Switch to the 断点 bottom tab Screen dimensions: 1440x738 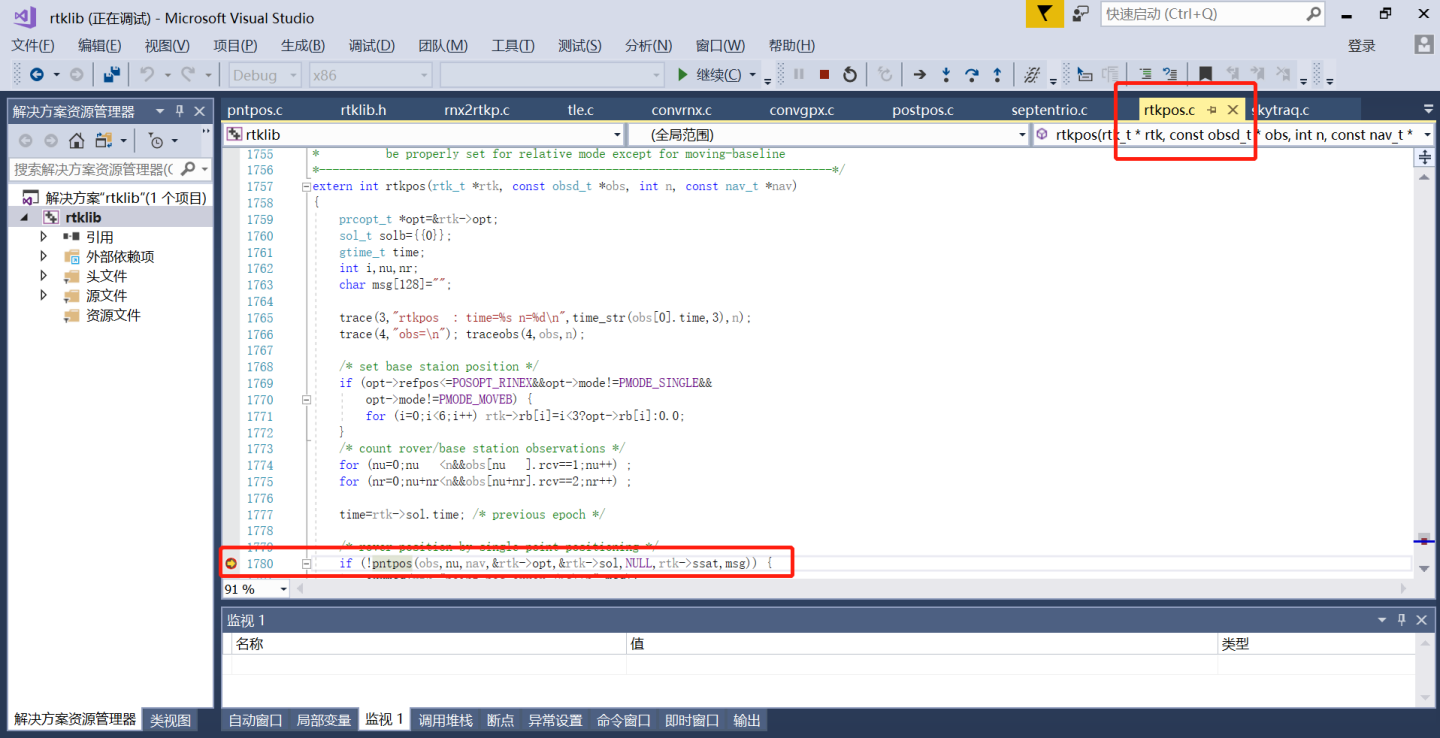point(500,720)
